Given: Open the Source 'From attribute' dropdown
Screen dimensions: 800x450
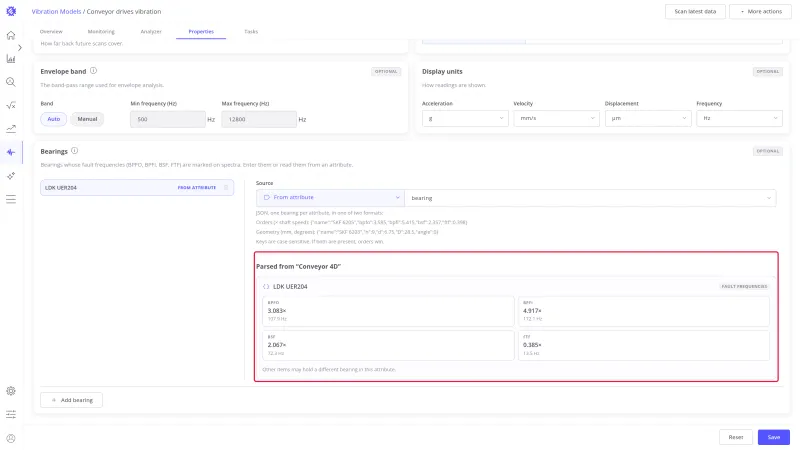Looking at the screenshot, I should pyautogui.click(x=330, y=197).
